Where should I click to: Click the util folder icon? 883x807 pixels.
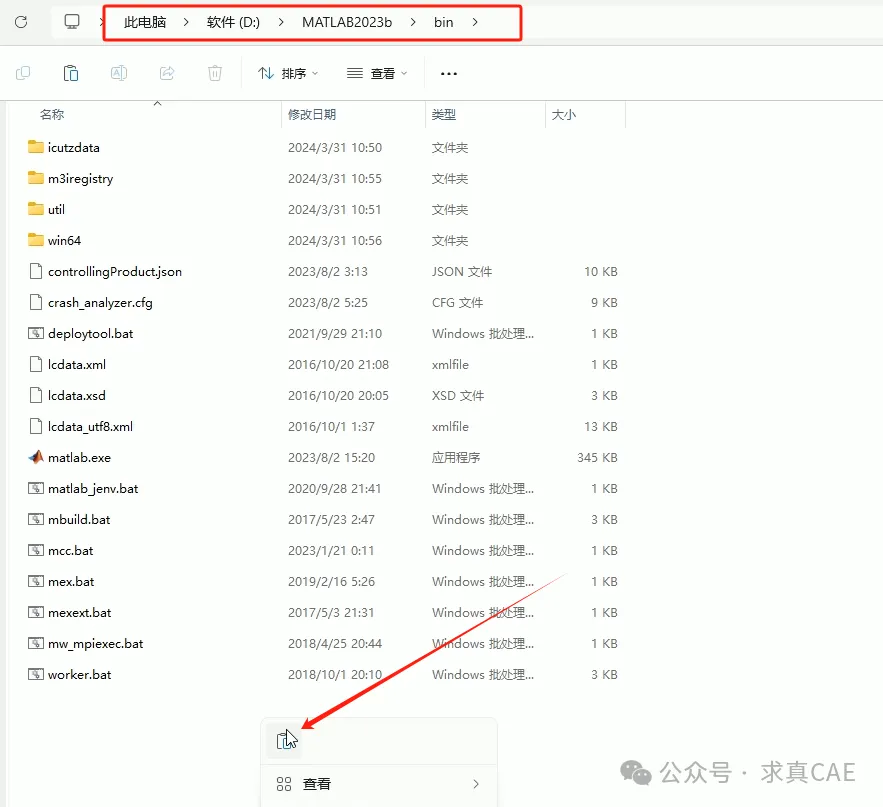point(35,209)
